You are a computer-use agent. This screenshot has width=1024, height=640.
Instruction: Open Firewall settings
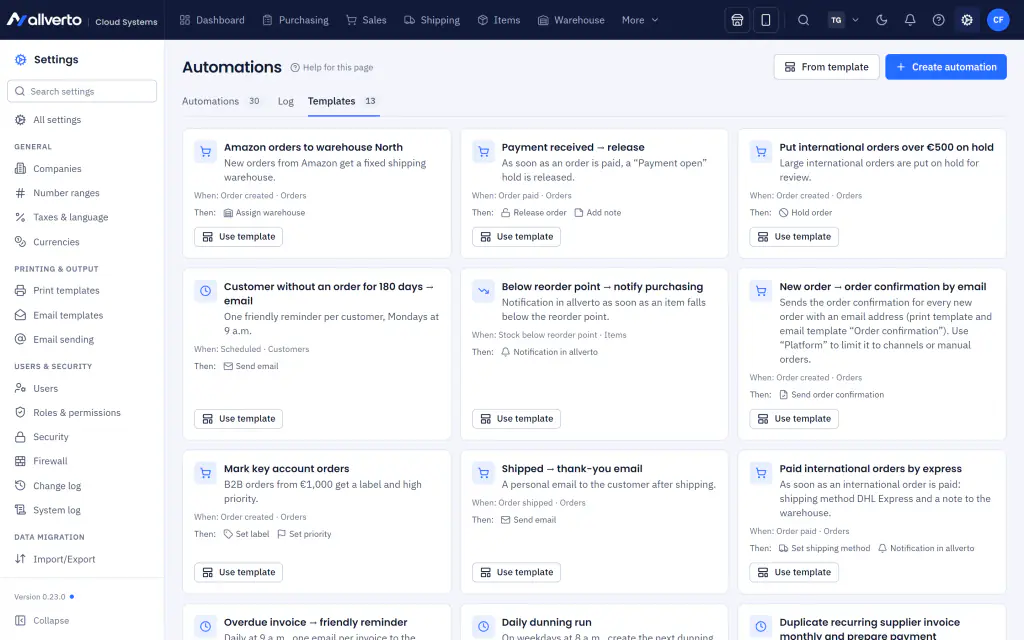click(x=82, y=461)
